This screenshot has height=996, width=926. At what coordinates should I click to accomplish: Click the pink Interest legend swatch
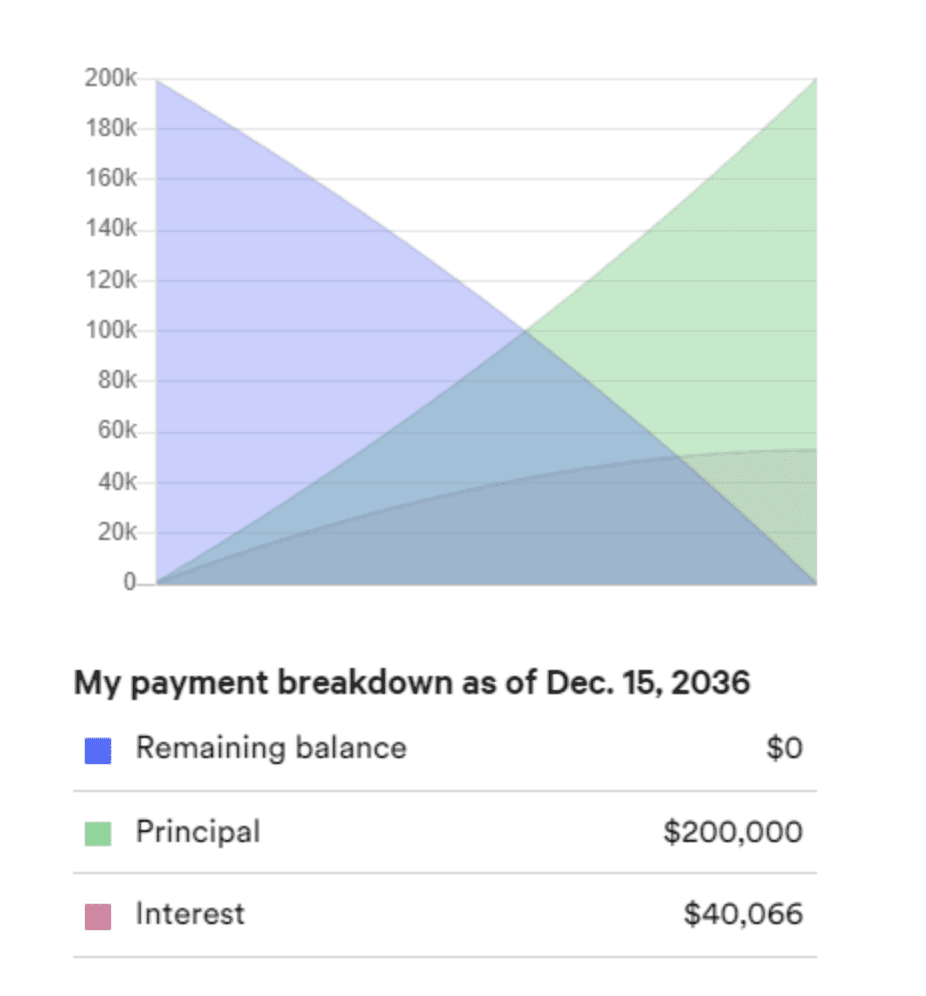98,917
